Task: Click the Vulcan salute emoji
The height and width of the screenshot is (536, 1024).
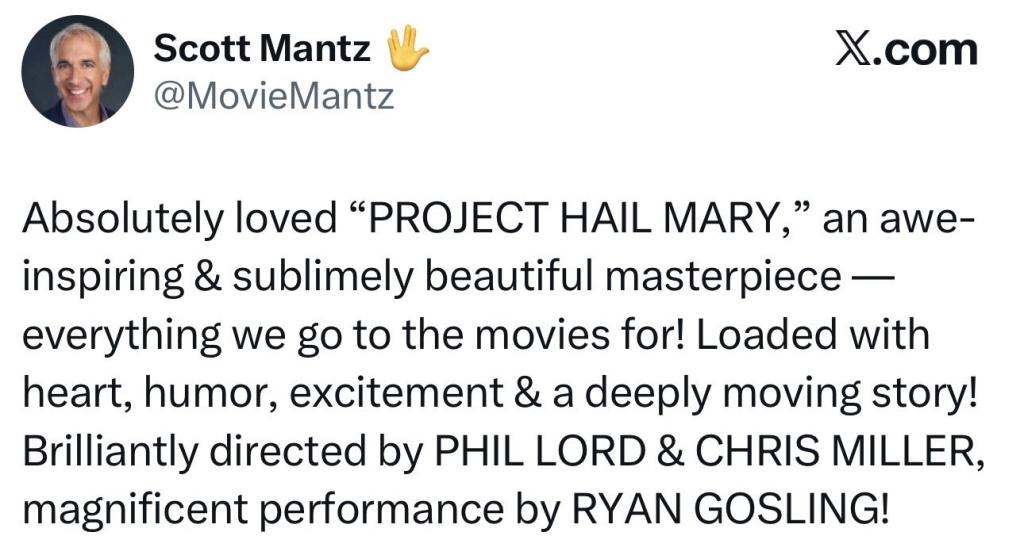Action: tap(408, 46)
